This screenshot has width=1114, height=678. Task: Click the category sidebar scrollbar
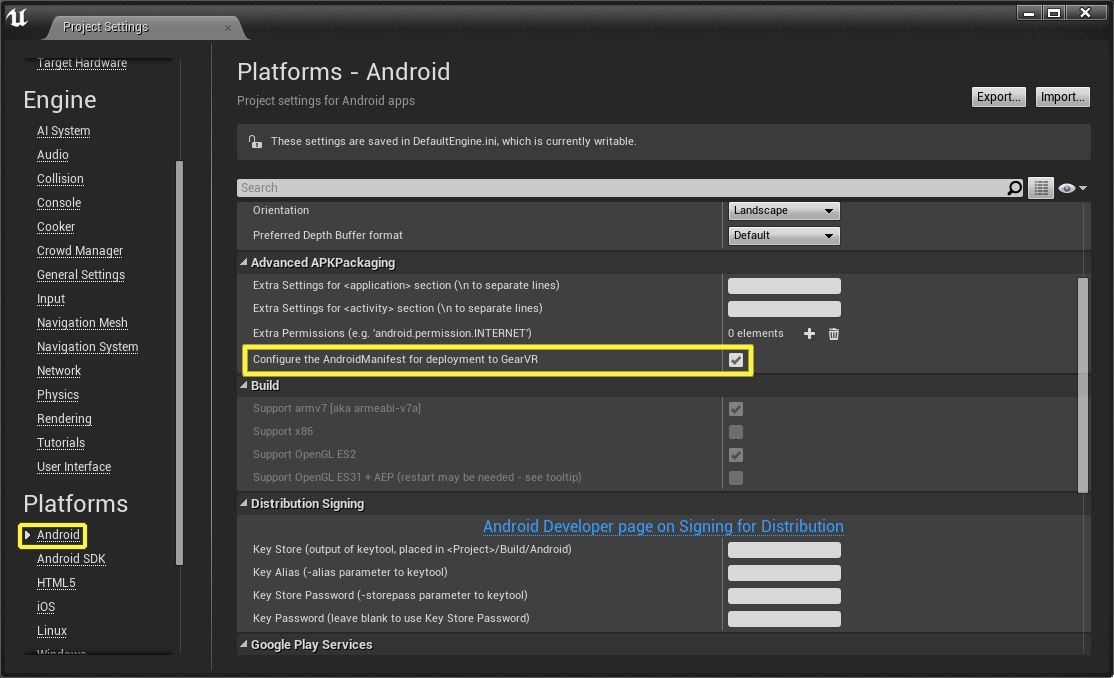pos(179,362)
